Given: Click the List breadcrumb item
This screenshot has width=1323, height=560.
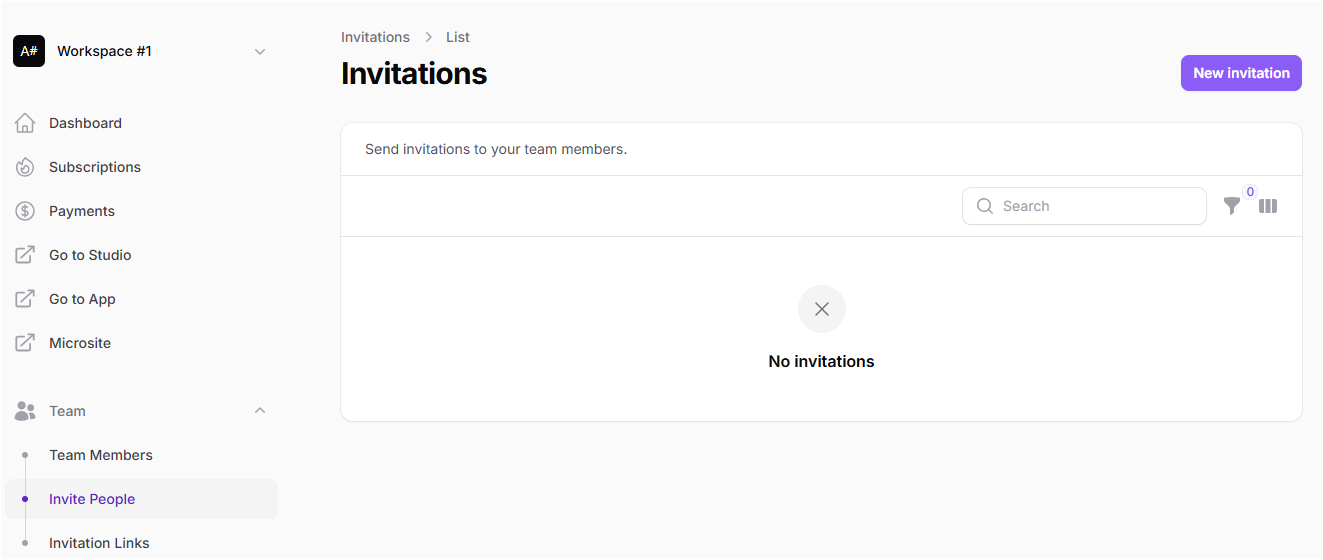Looking at the screenshot, I should (458, 37).
